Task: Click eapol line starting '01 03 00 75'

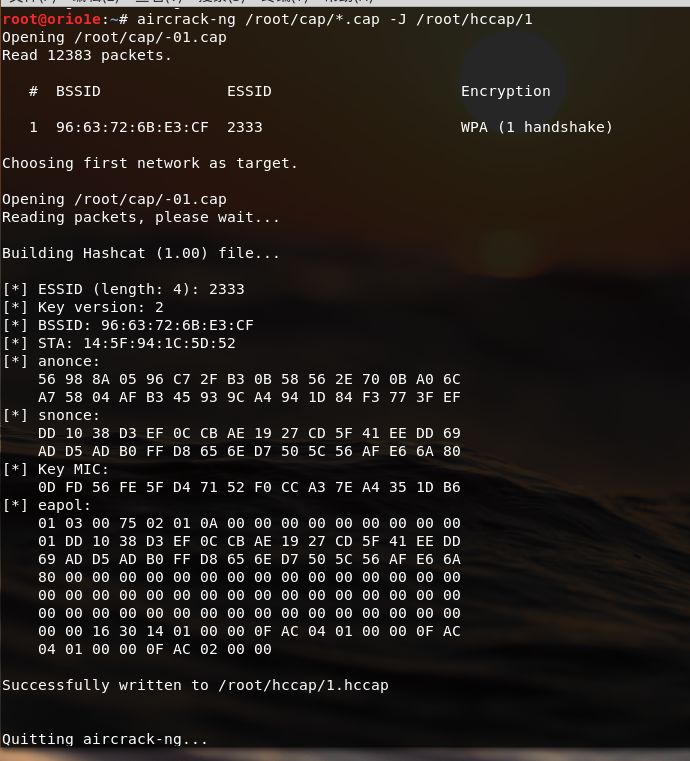Action: [249, 523]
